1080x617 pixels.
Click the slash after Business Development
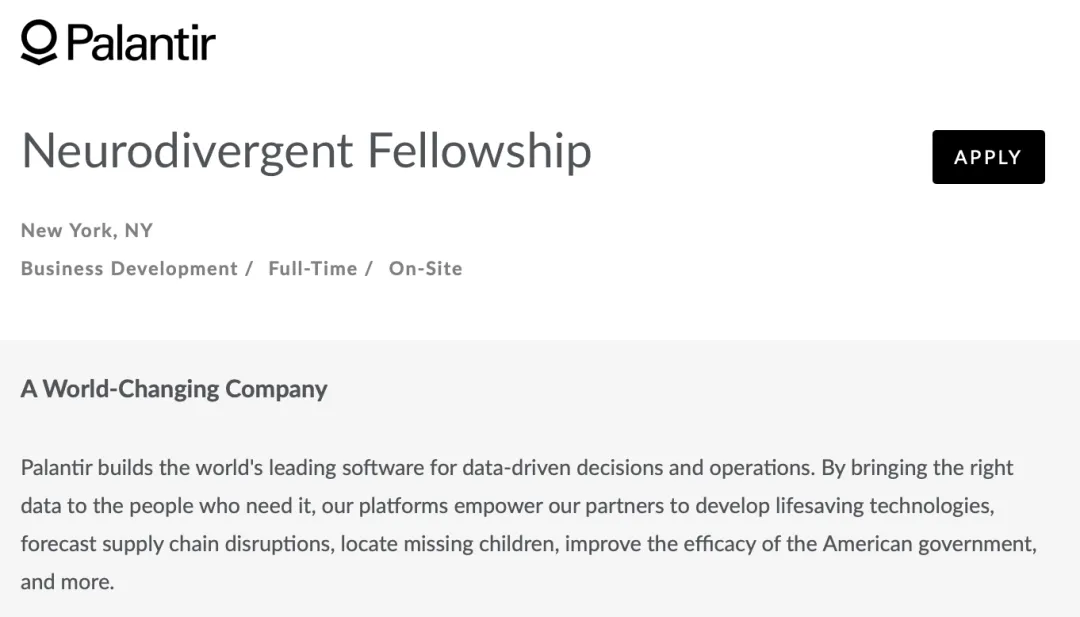[249, 268]
